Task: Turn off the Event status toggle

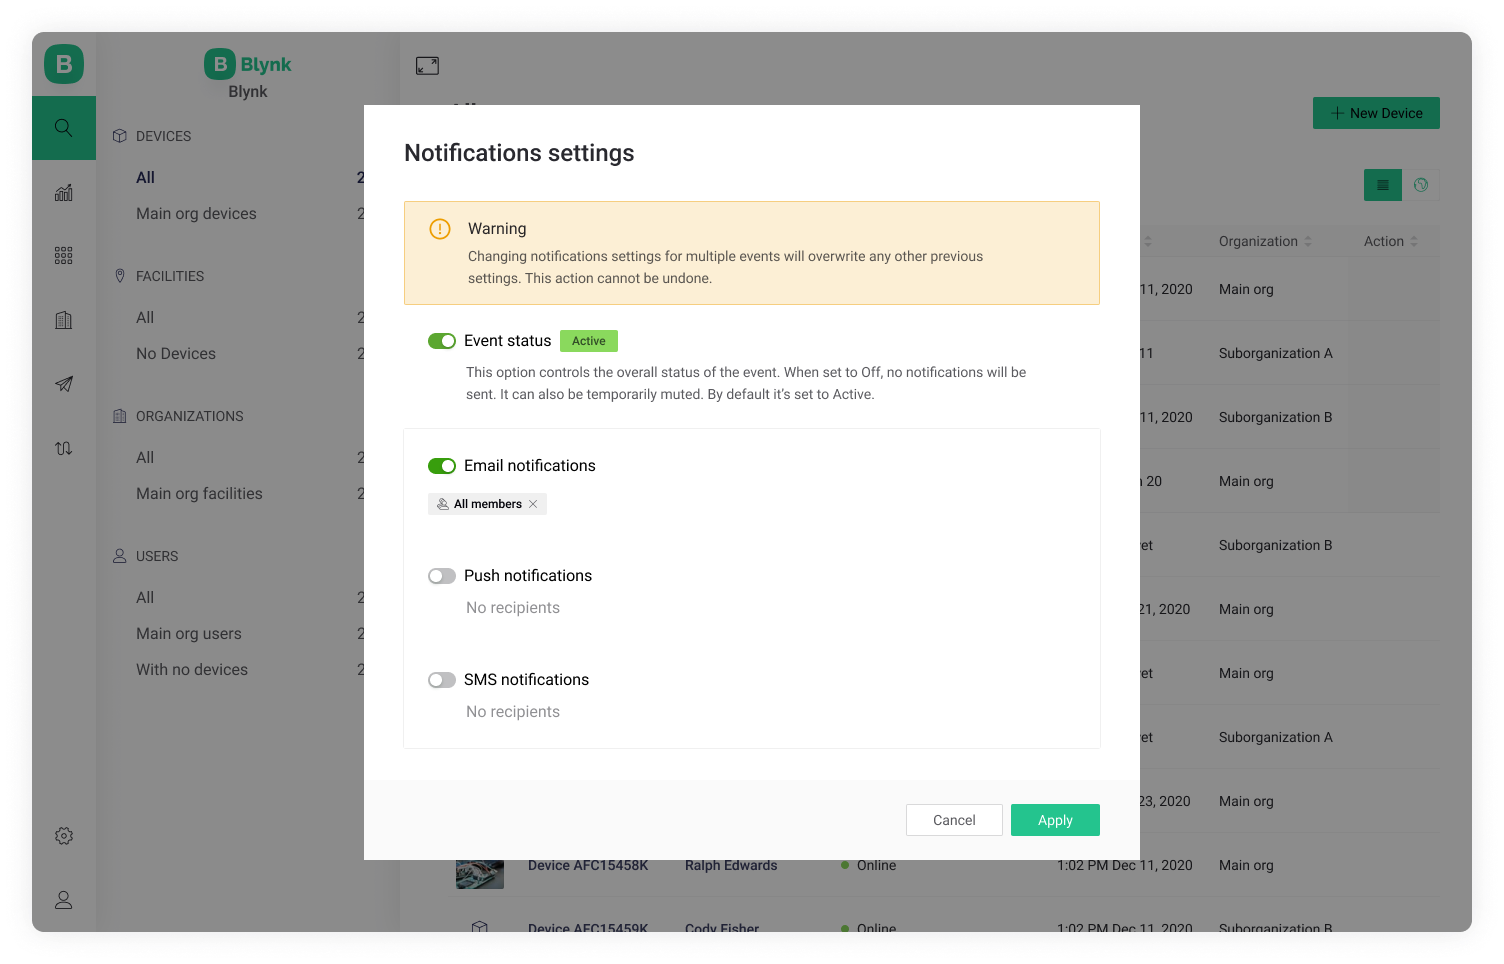Action: coord(442,341)
